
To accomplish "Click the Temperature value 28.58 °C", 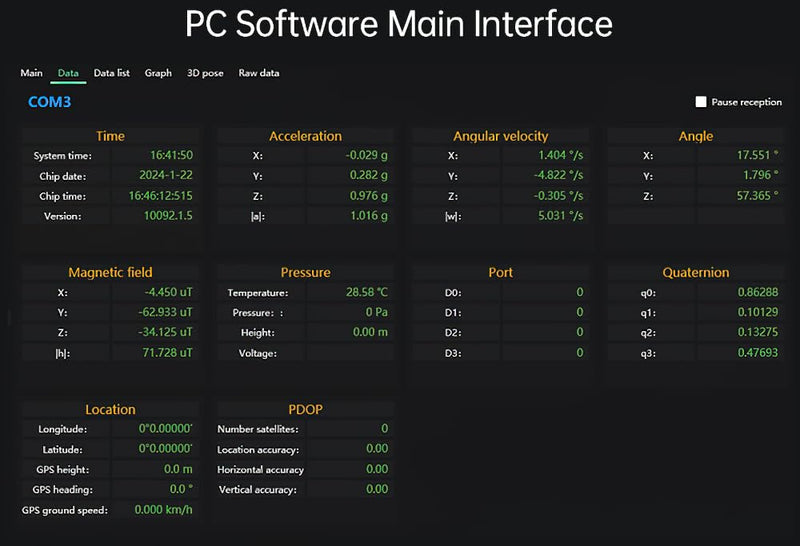I will tap(367, 292).
